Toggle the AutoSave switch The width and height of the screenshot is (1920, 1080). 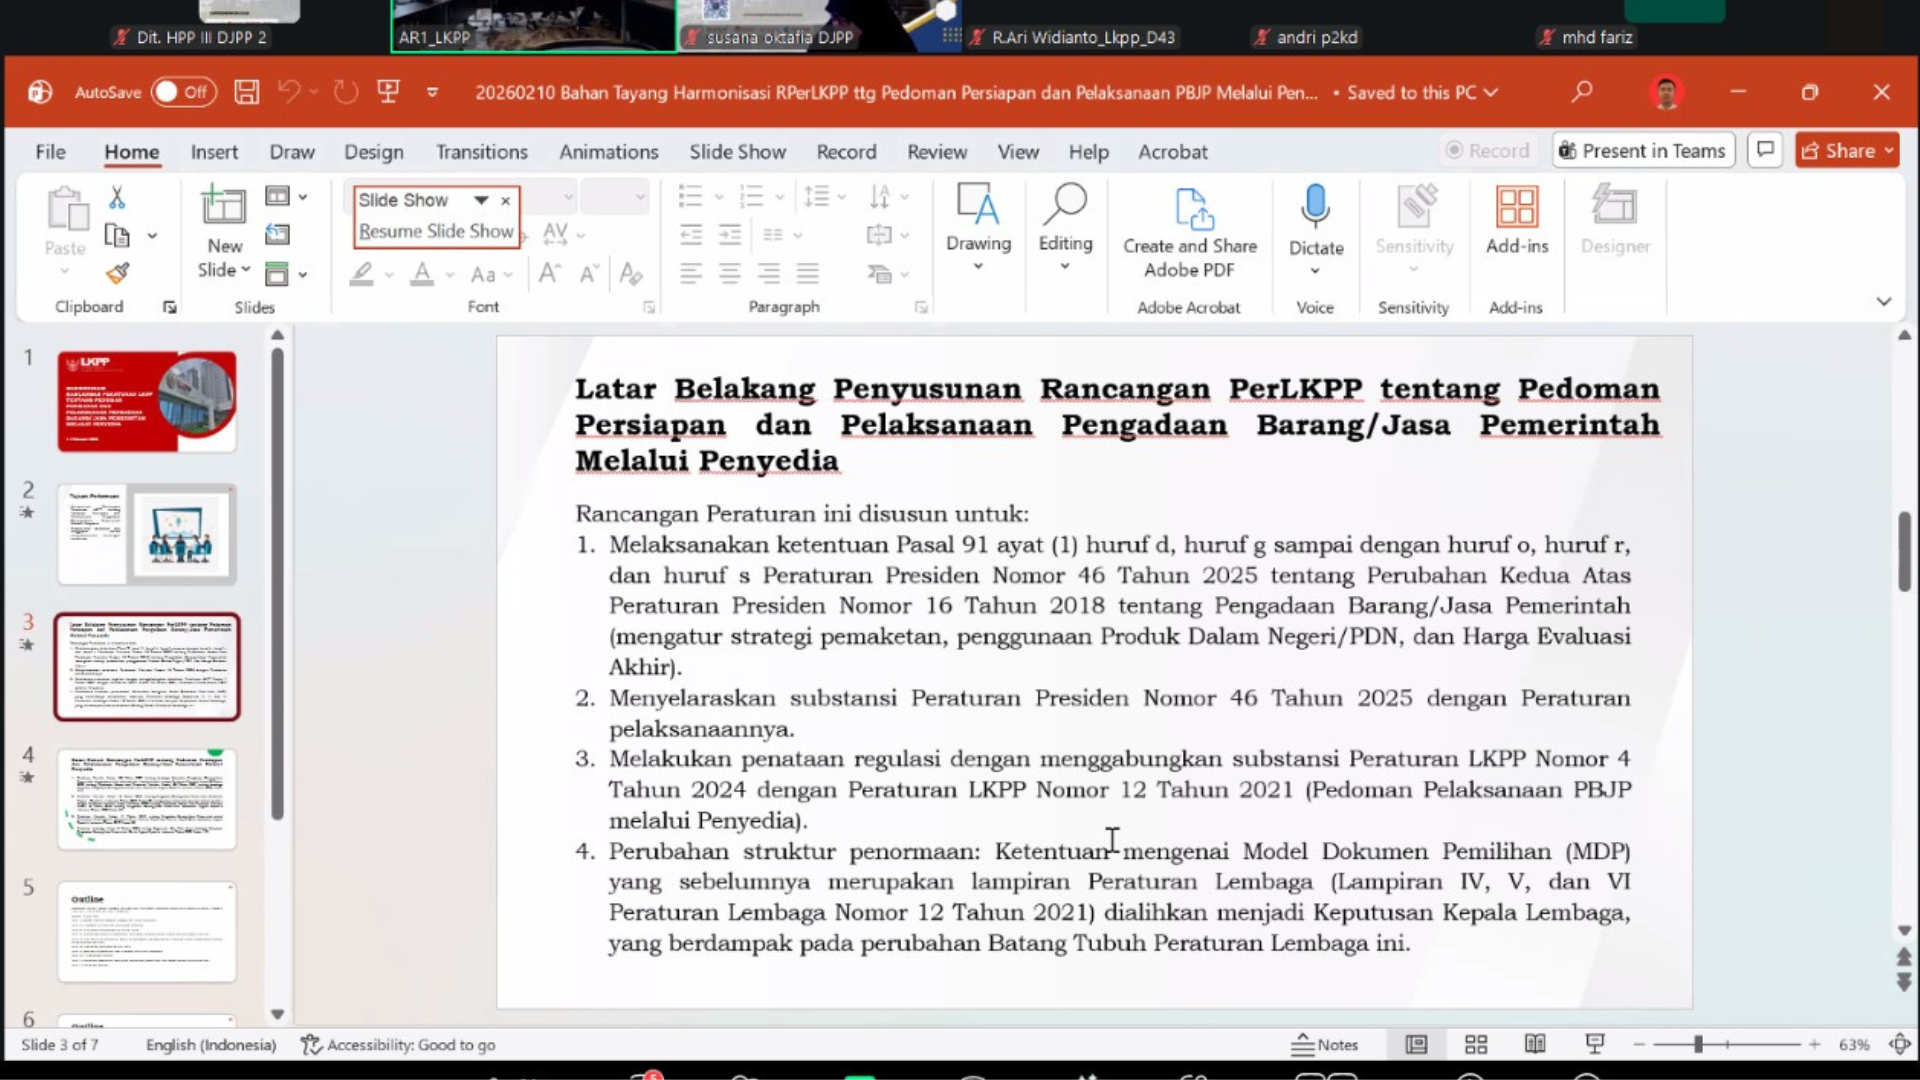tap(183, 92)
